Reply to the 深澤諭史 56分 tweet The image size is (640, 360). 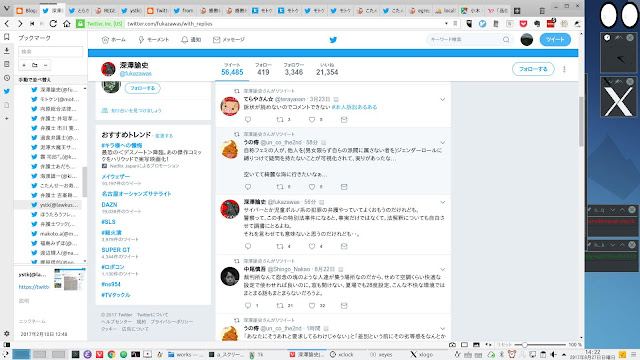(x=248, y=246)
